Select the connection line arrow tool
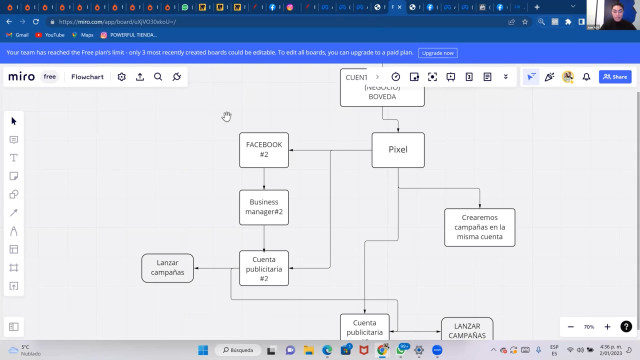The image size is (640, 360). point(14,213)
